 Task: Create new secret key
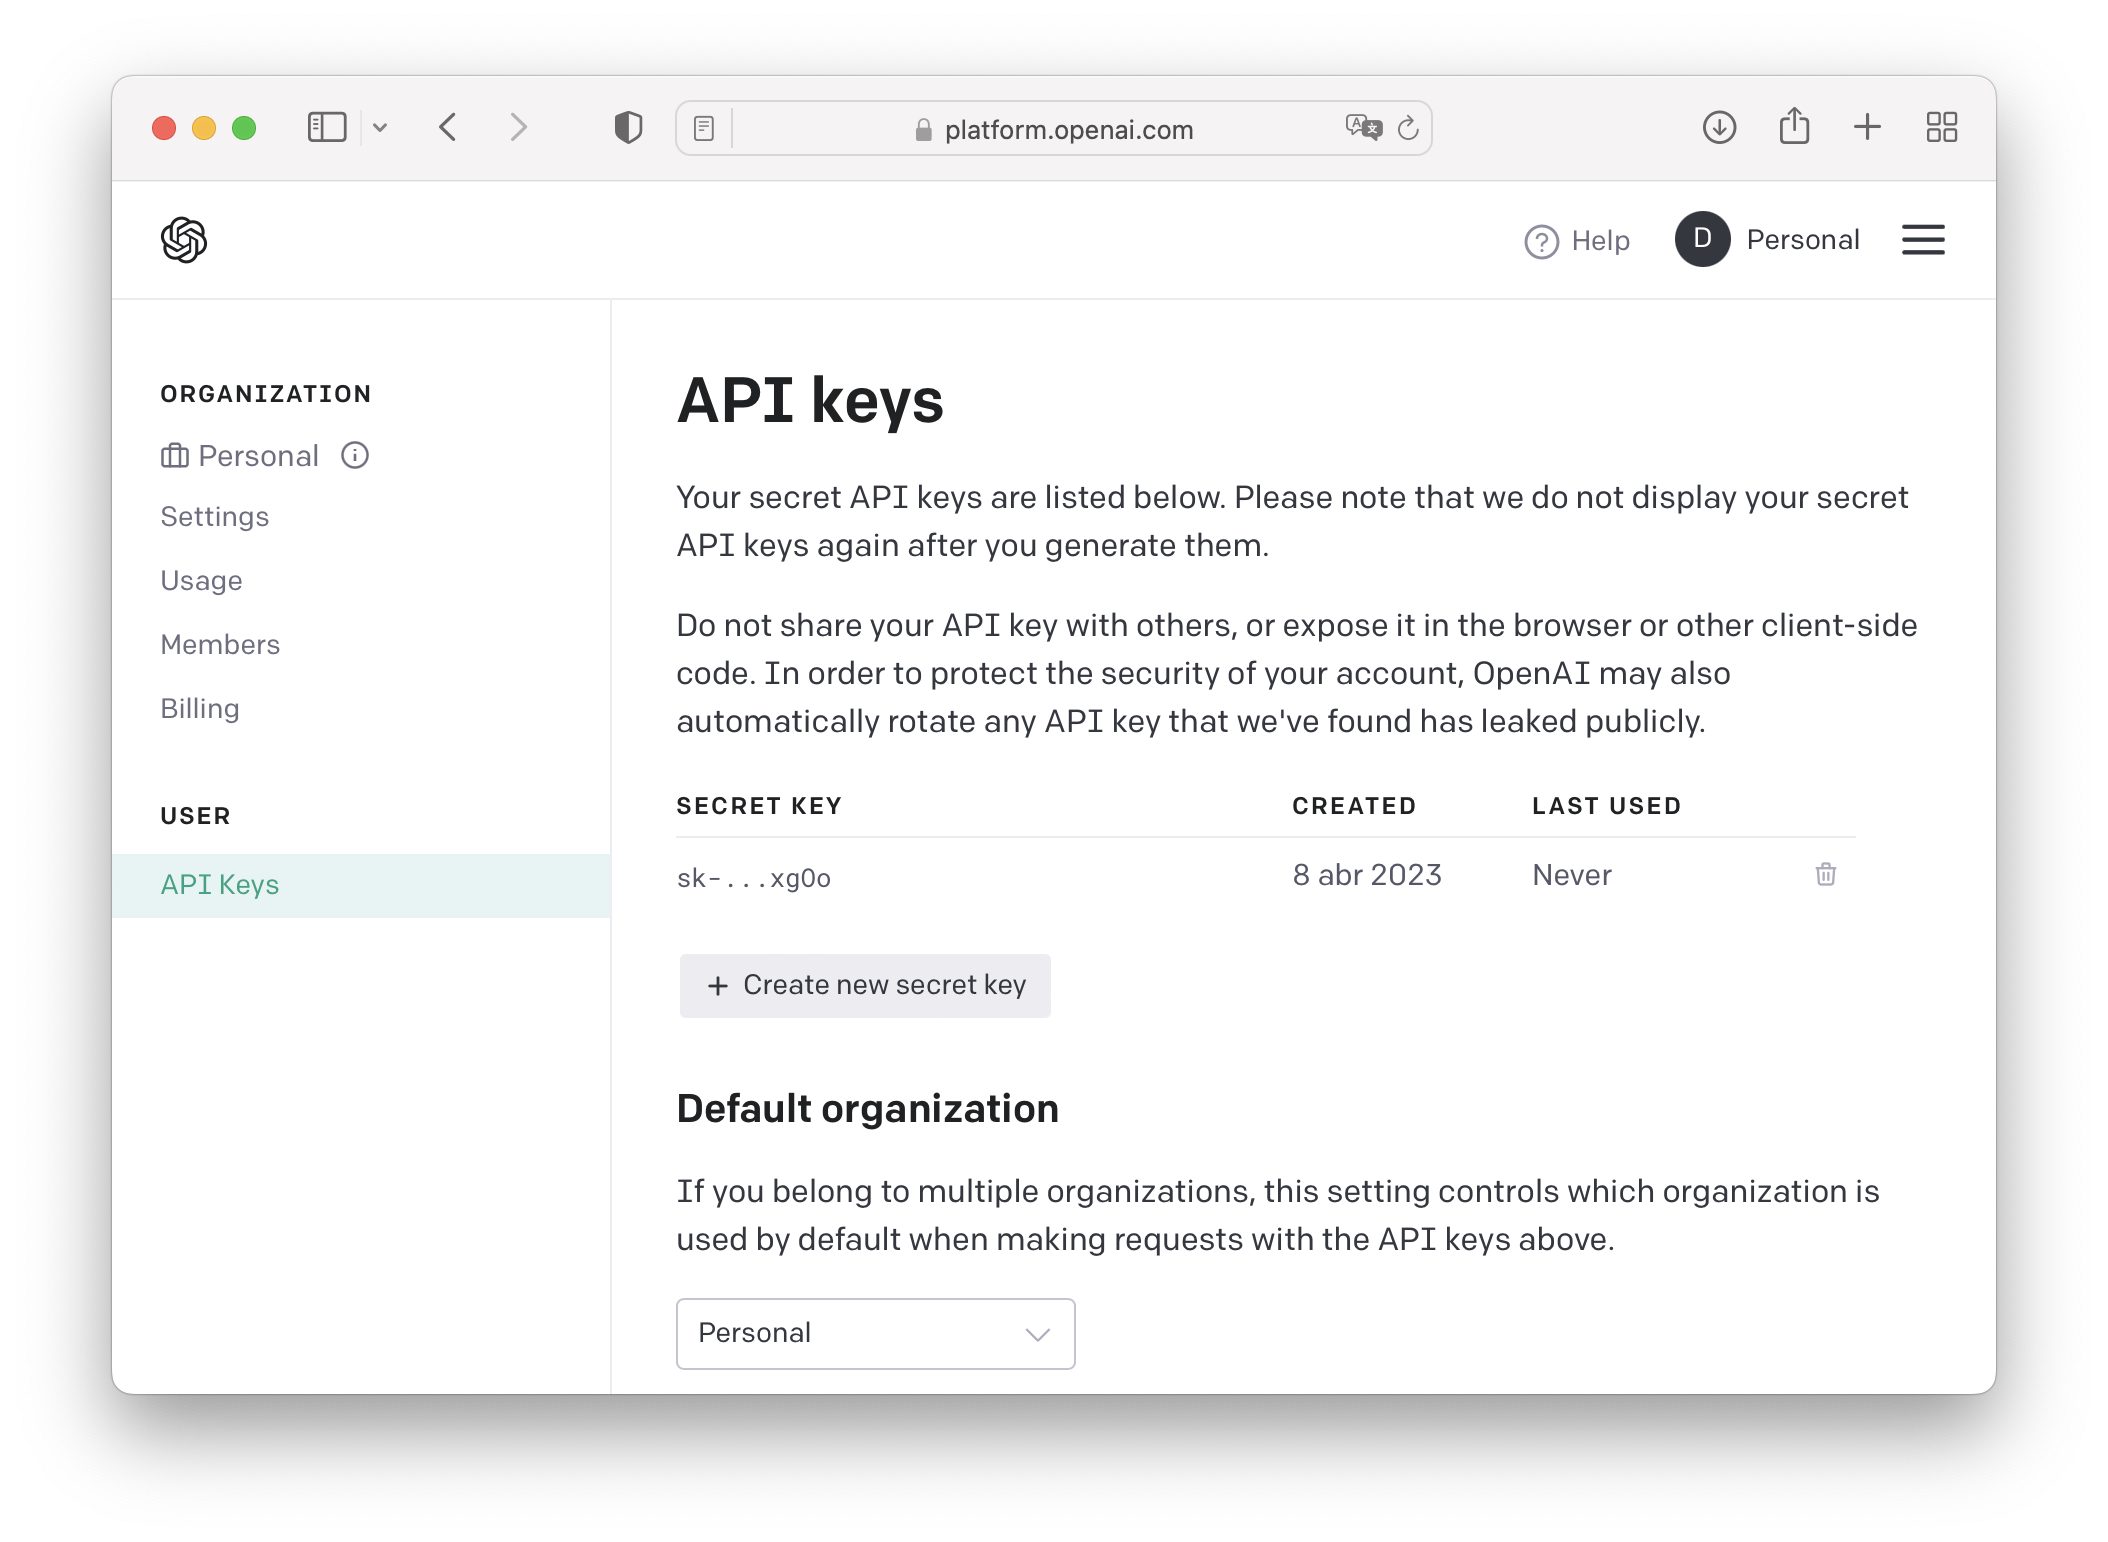pyautogui.click(x=865, y=985)
